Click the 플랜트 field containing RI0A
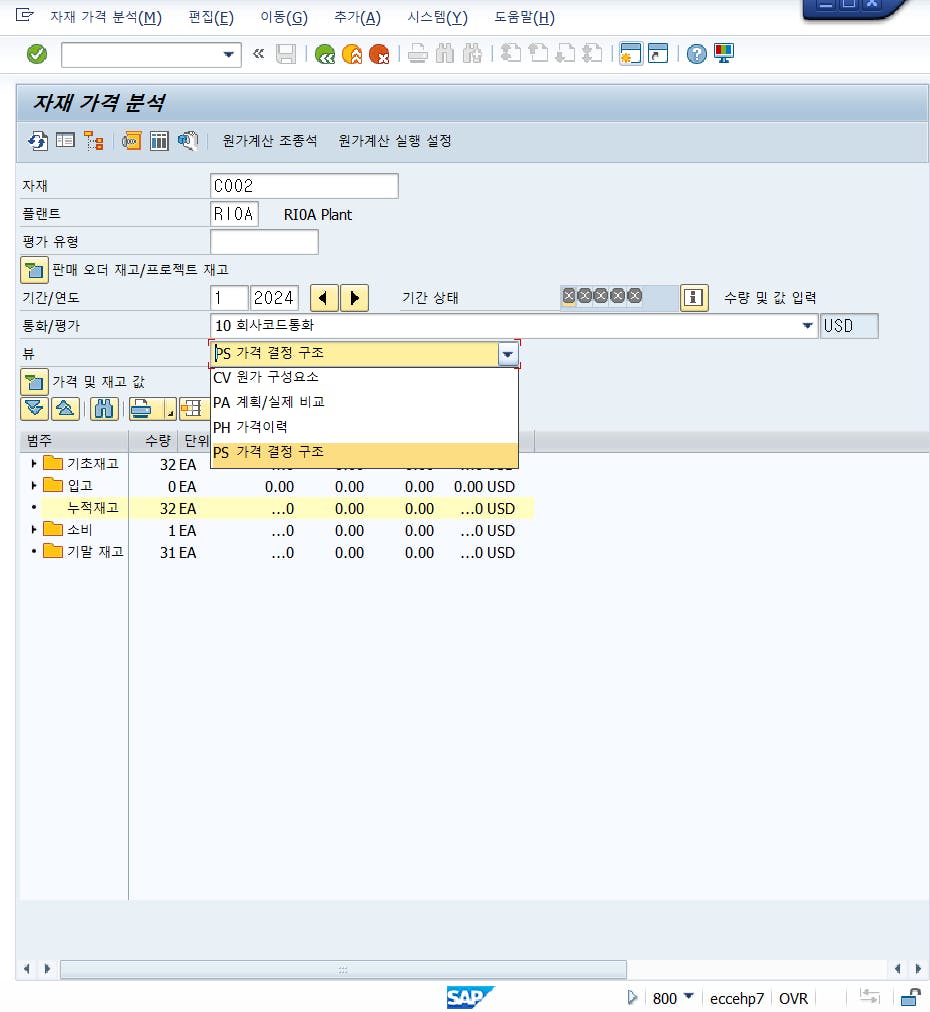 (x=234, y=214)
